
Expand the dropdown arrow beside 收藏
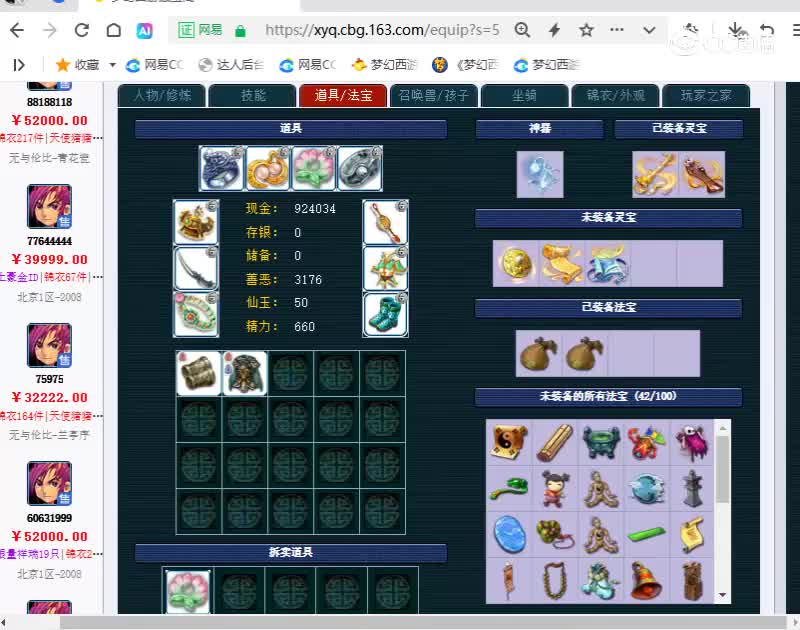pos(112,65)
